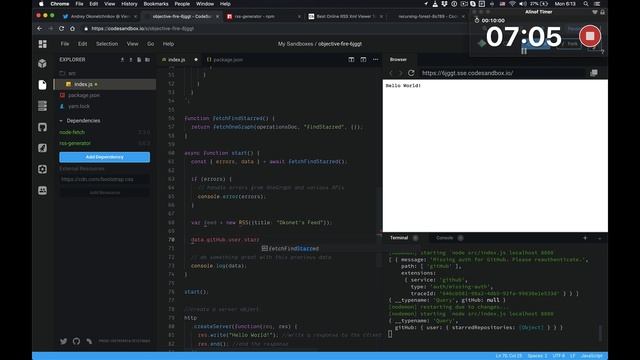
Task: Click the GitHub icon at sidebar bottom
Action: pyautogui.click(x=76, y=341)
